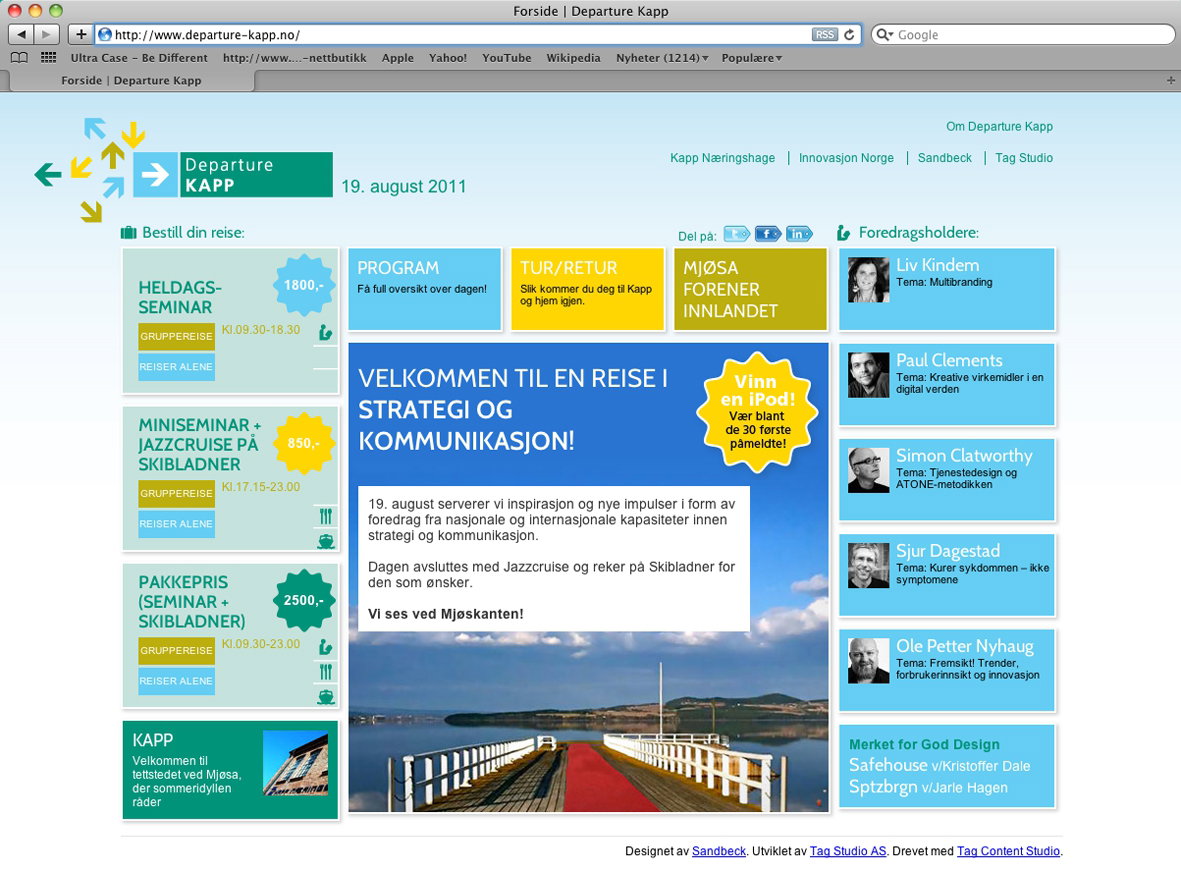Click the speaker icon in Heldagsseminar card
The height and width of the screenshot is (871, 1181).
pos(325,332)
